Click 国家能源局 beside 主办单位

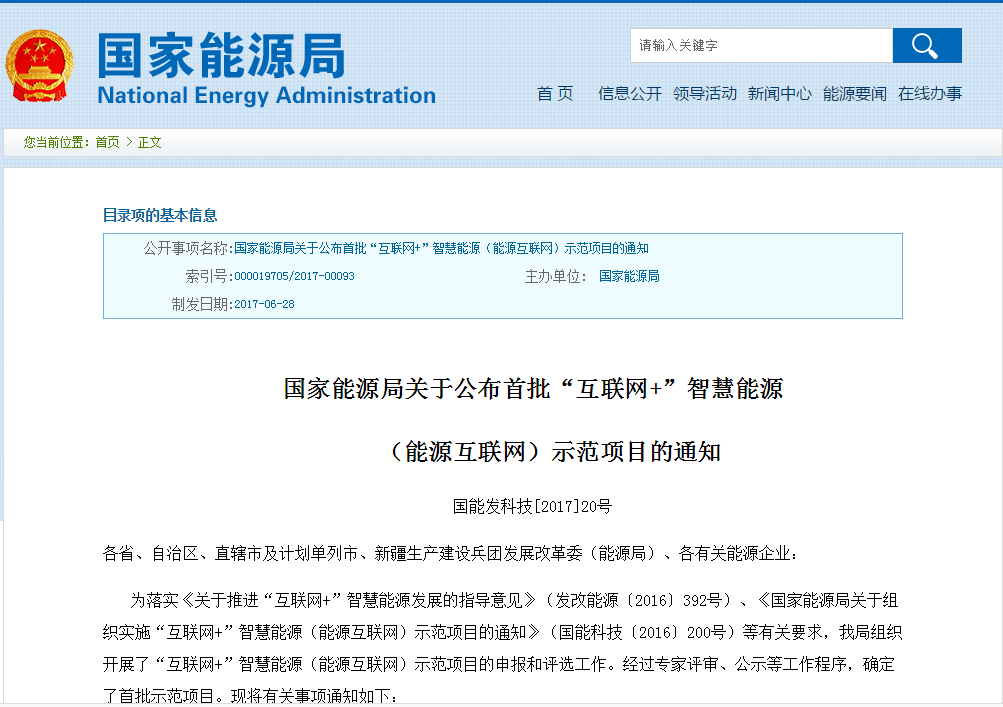click(629, 277)
